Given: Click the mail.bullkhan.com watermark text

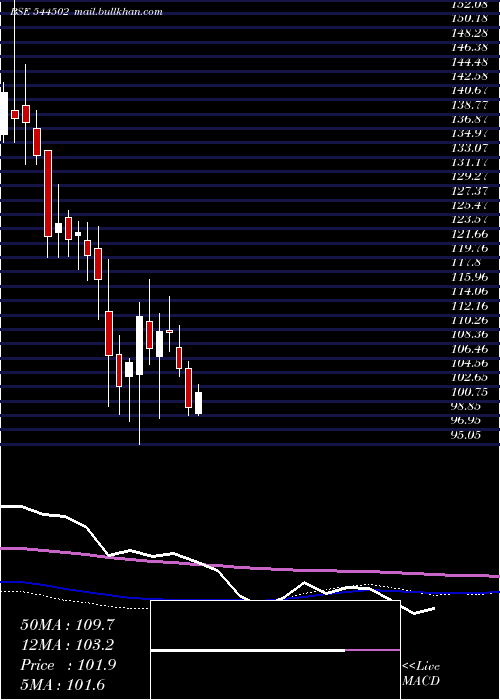Looking at the screenshot, I should pos(118,12).
